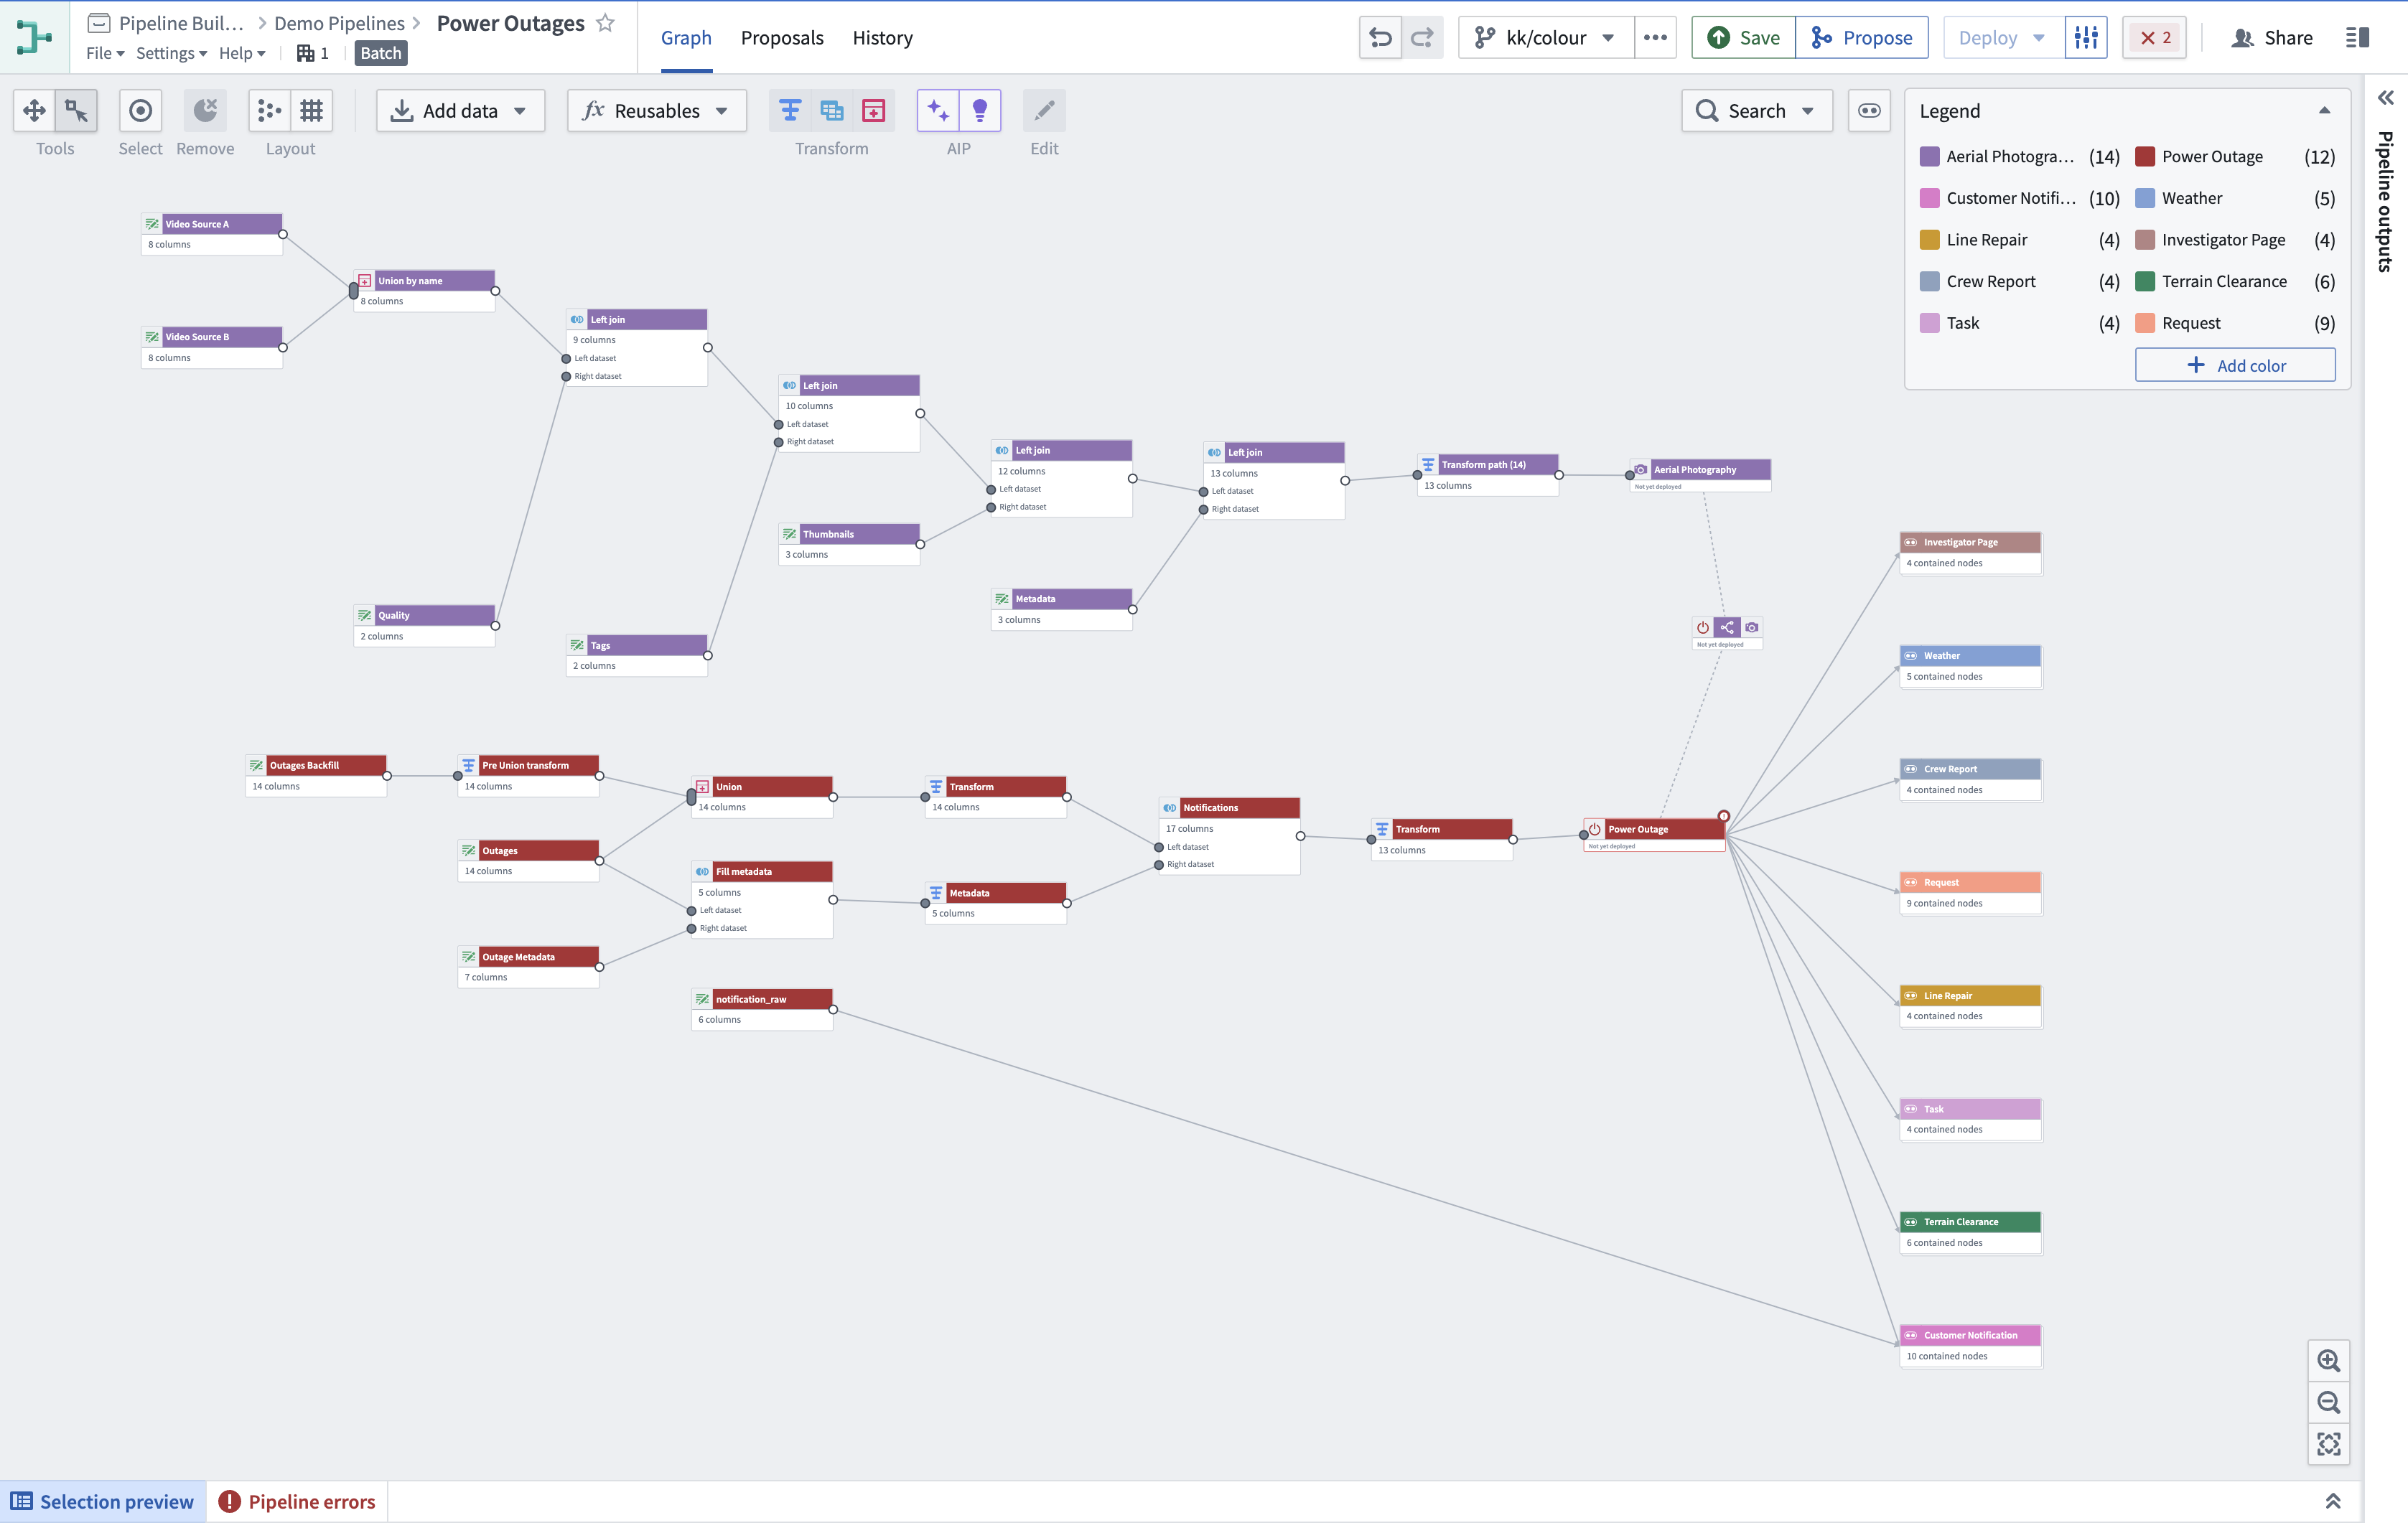The width and height of the screenshot is (2408, 1523).
Task: Click the Terrain Clearance green swatch
Action: [2145, 281]
